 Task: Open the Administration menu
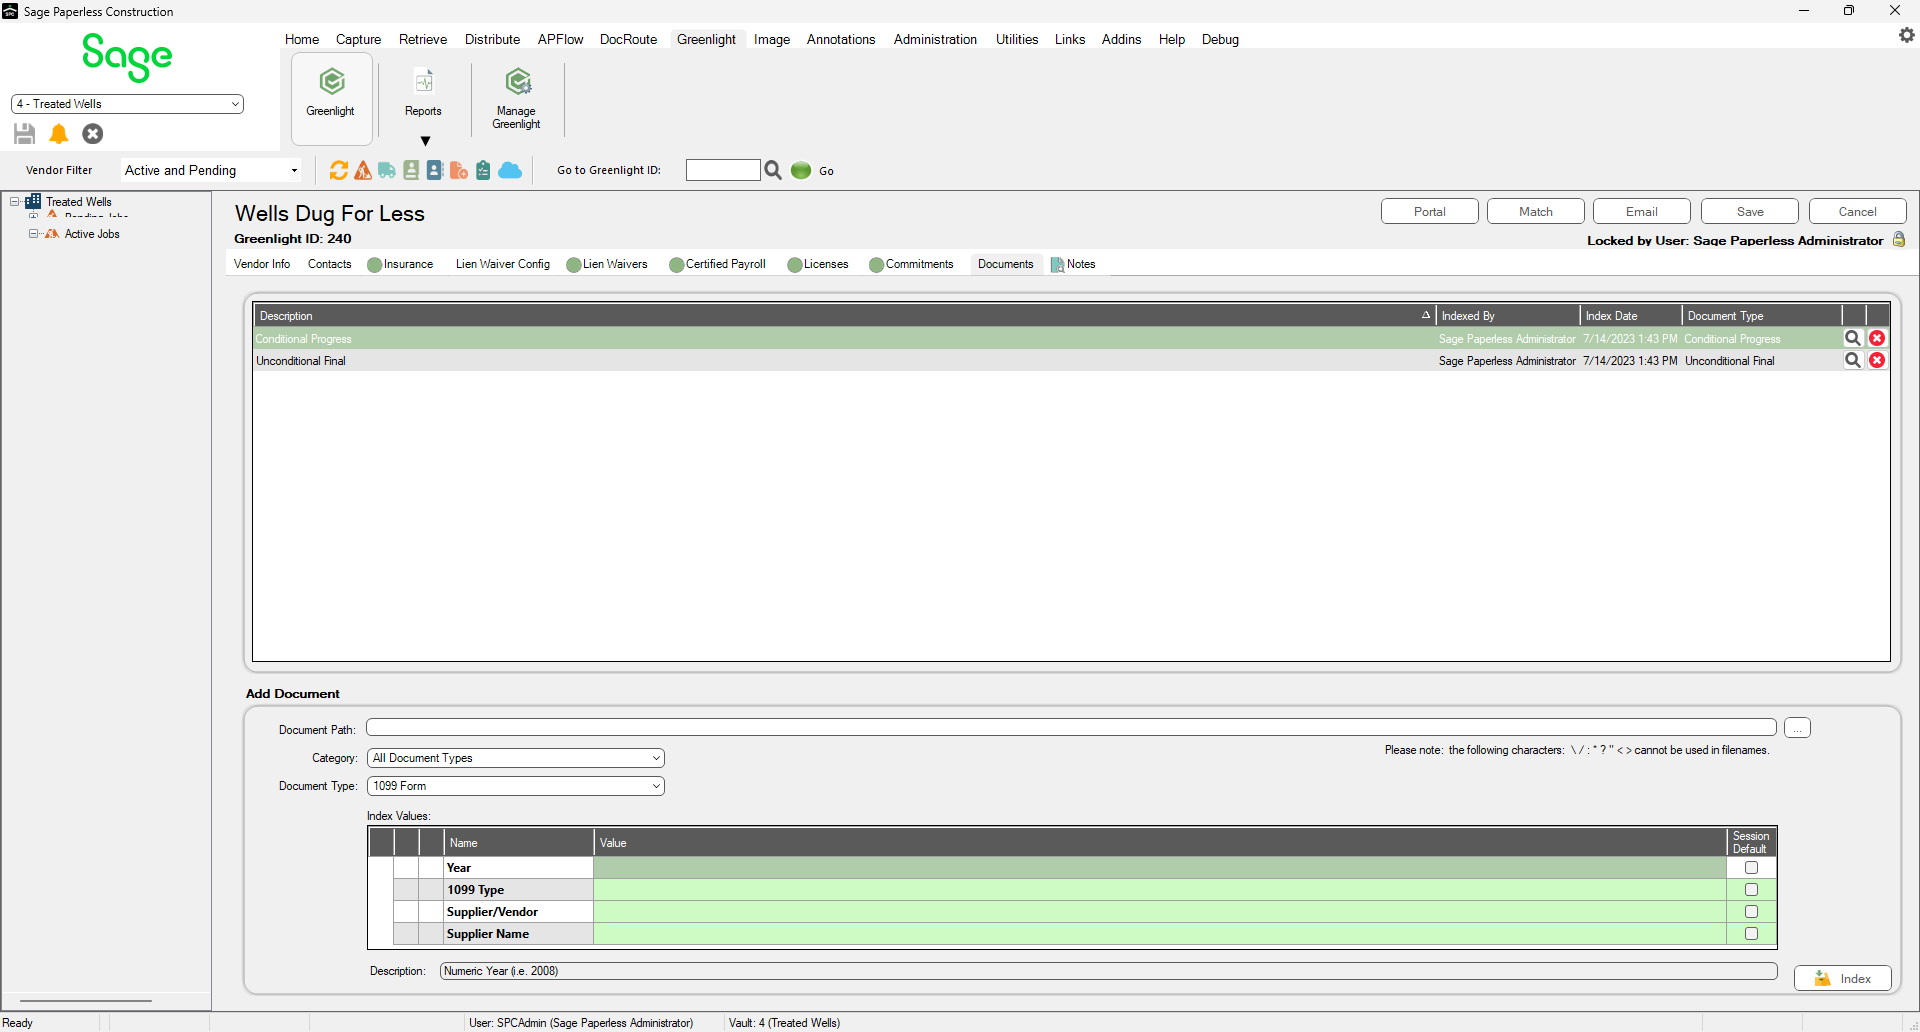pos(936,40)
